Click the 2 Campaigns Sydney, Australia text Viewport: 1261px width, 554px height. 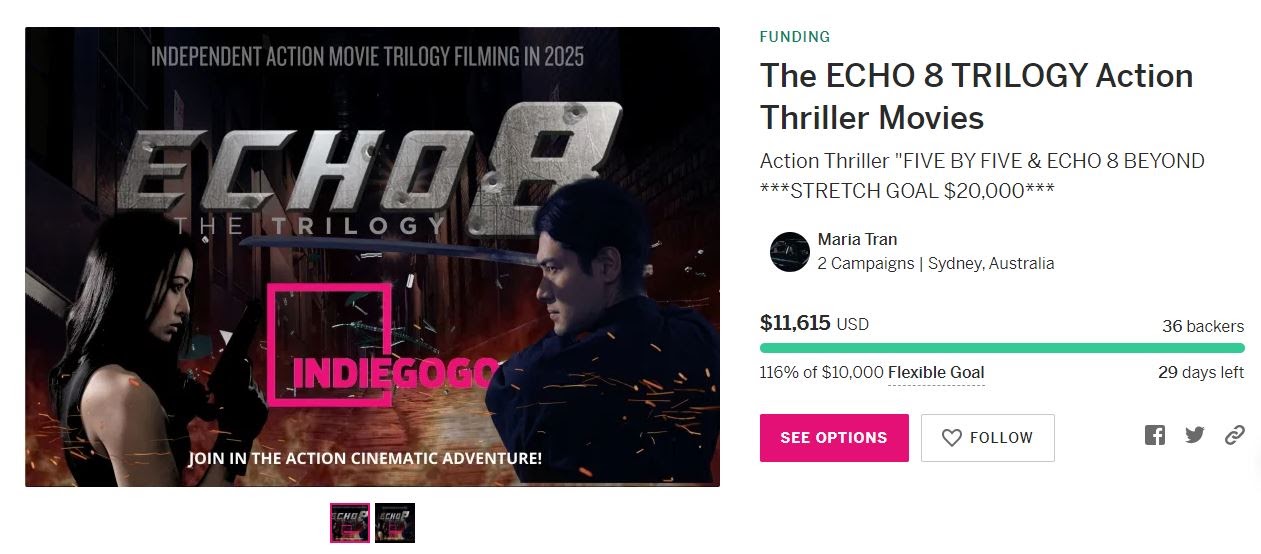click(x=936, y=264)
